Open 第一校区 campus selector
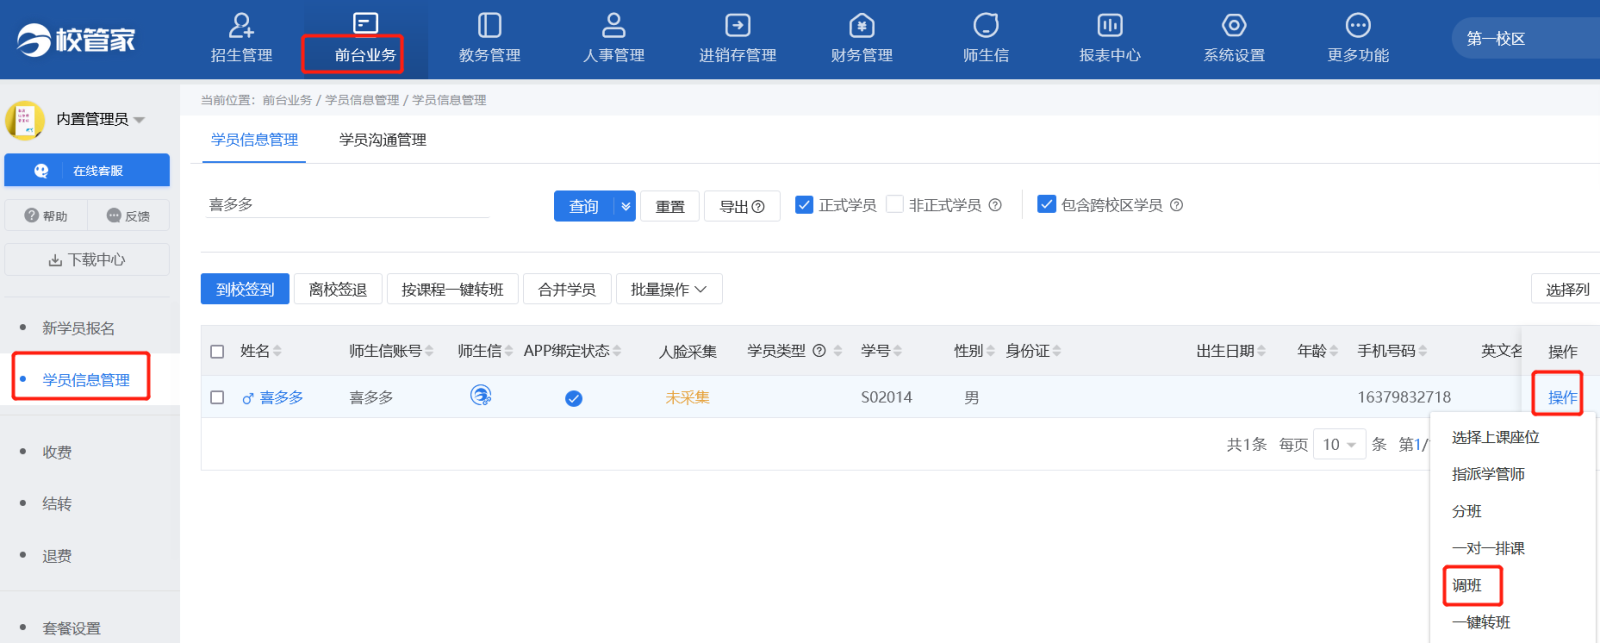Image resolution: width=1600 pixels, height=643 pixels. [x=1525, y=39]
